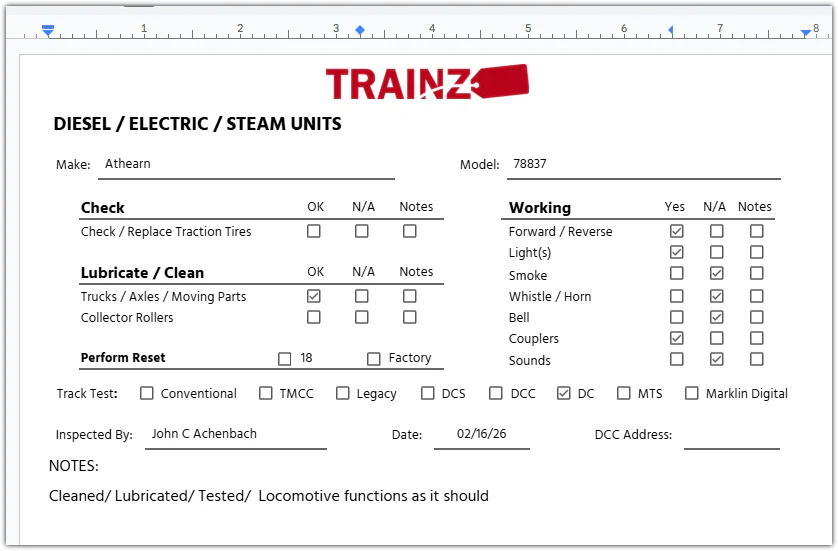Check N/A for Light(s)
This screenshot has height=551, width=838.
click(x=717, y=252)
